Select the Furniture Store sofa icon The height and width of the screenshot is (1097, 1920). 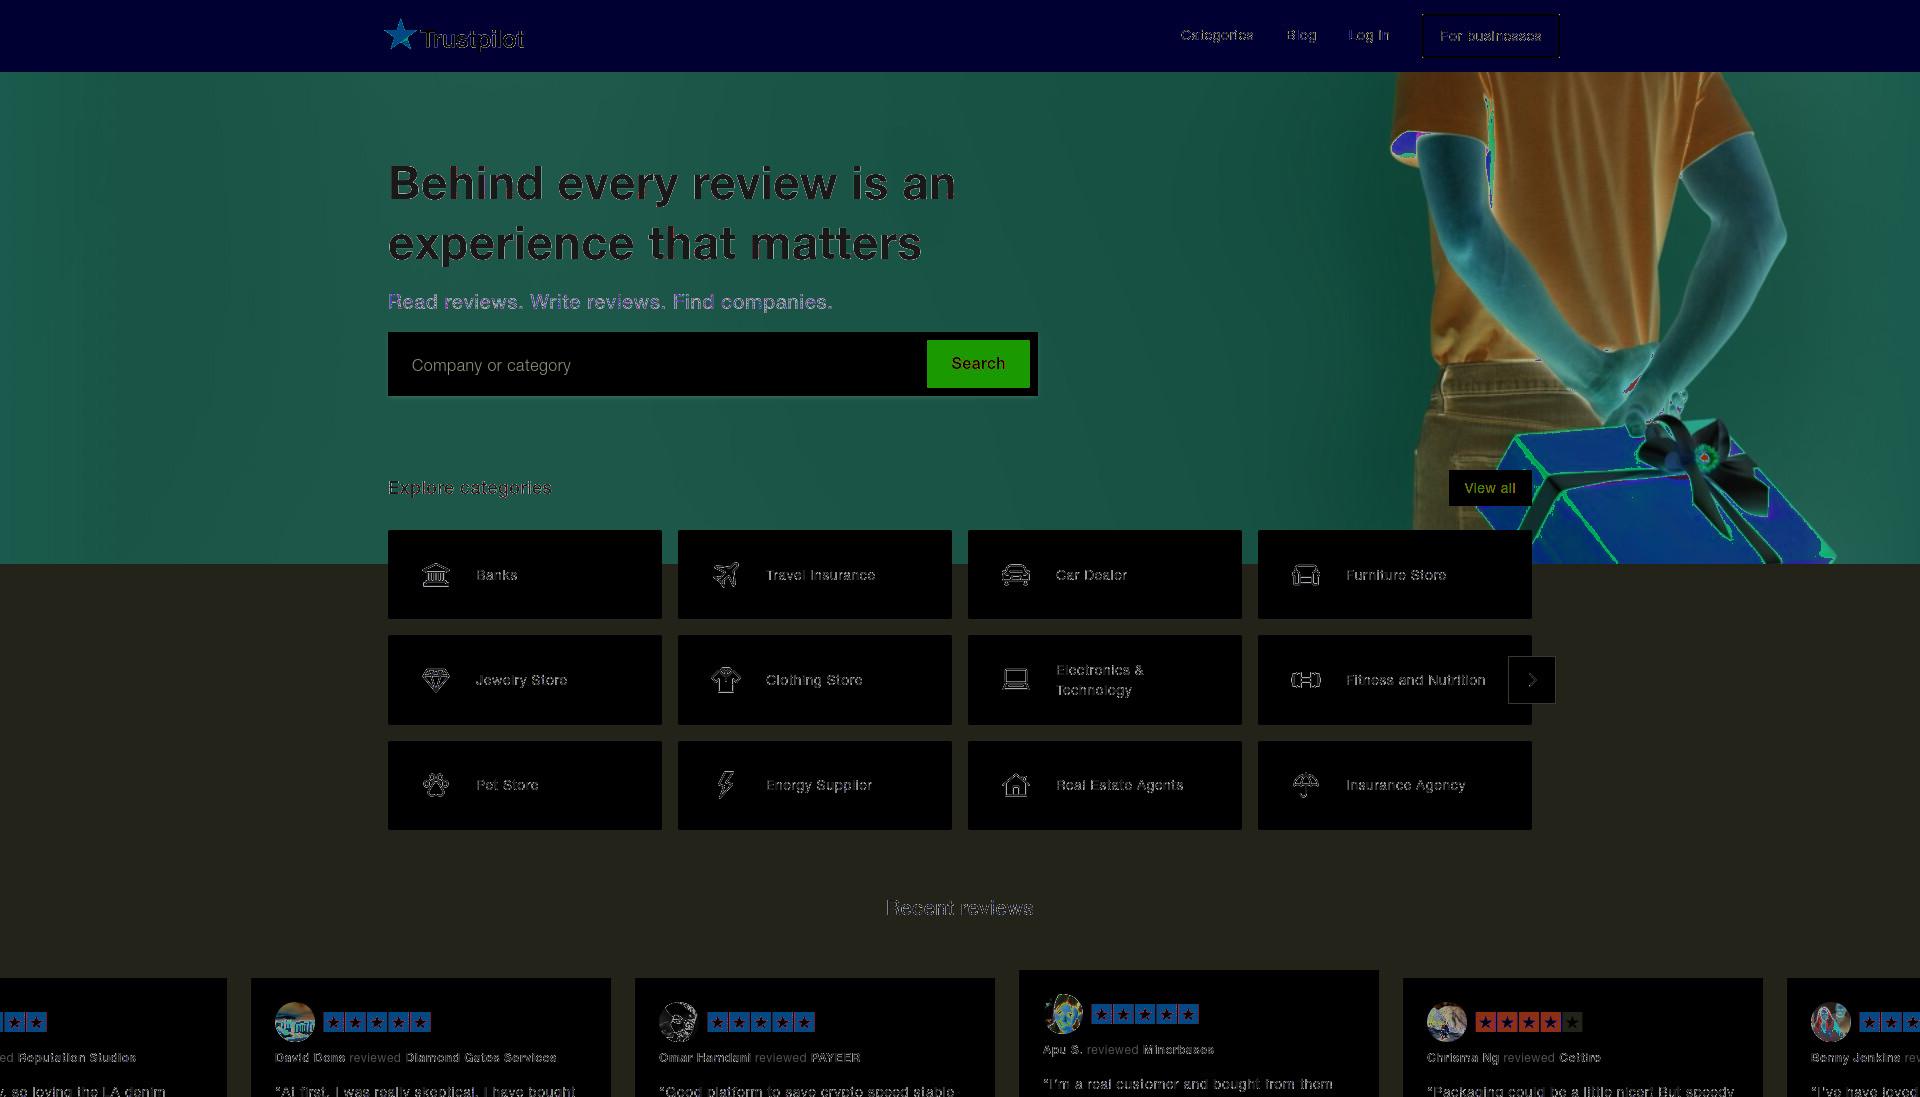point(1306,575)
